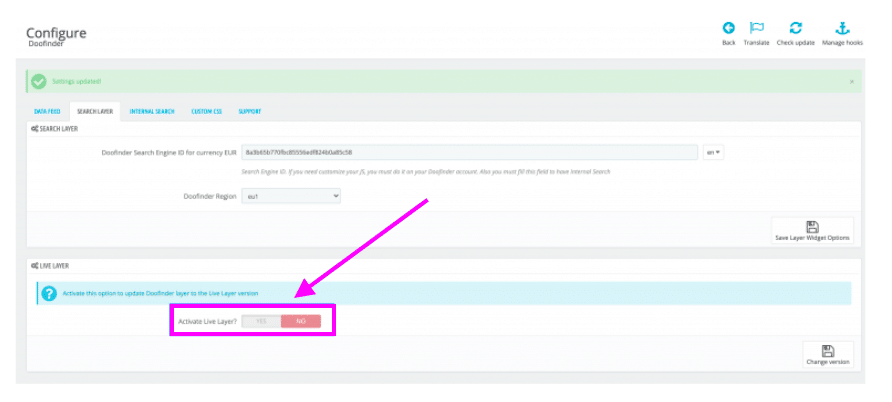Dismiss the Settings updated notification
This screenshot has width=892, height=402.
coord(852,82)
